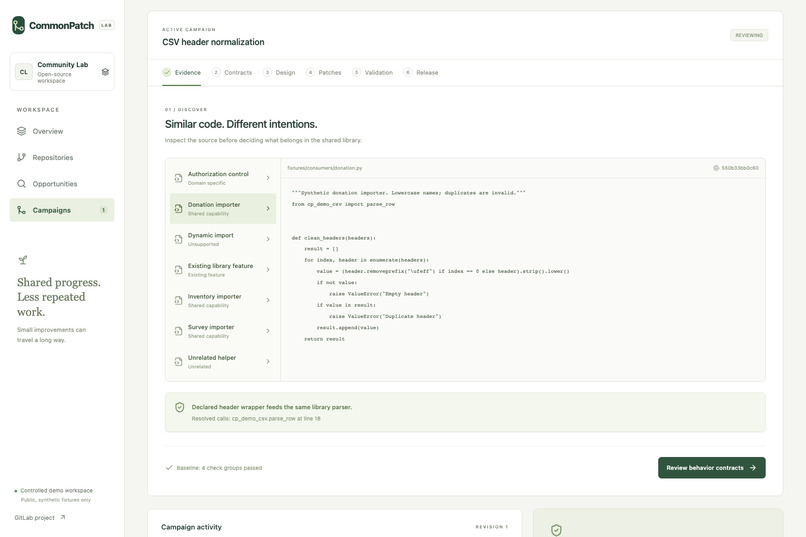The width and height of the screenshot is (806, 537).
Task: Select the Dynamic import source item
Action: click(223, 239)
